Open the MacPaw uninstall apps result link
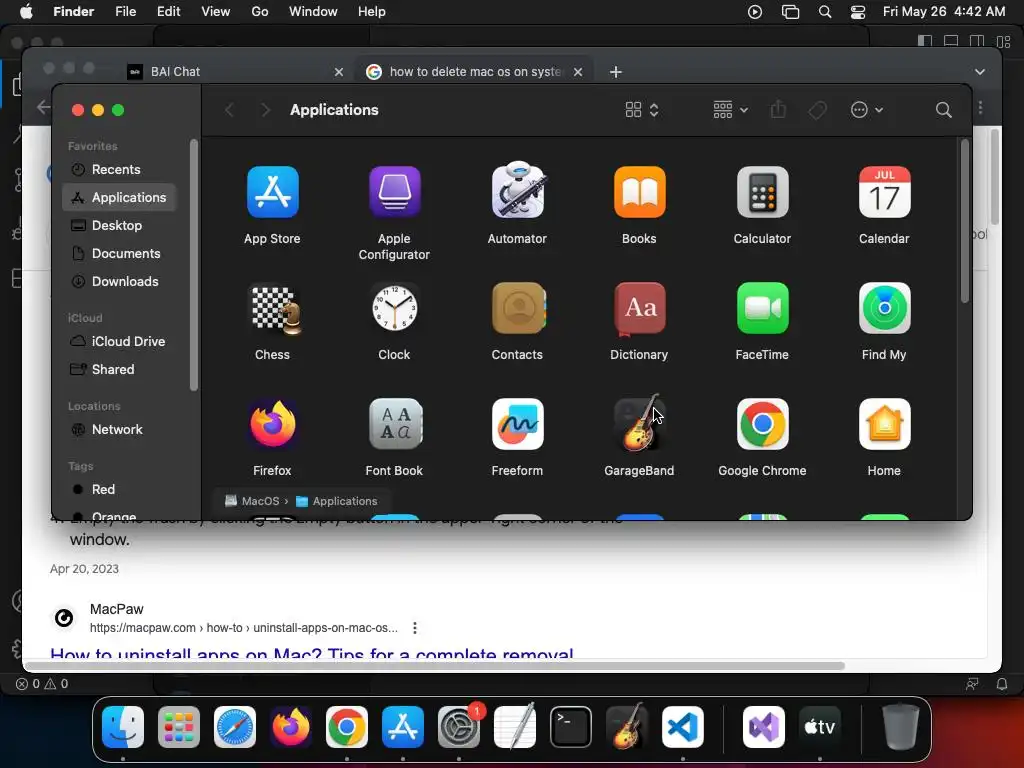Image resolution: width=1024 pixels, height=768 pixels. 312,652
